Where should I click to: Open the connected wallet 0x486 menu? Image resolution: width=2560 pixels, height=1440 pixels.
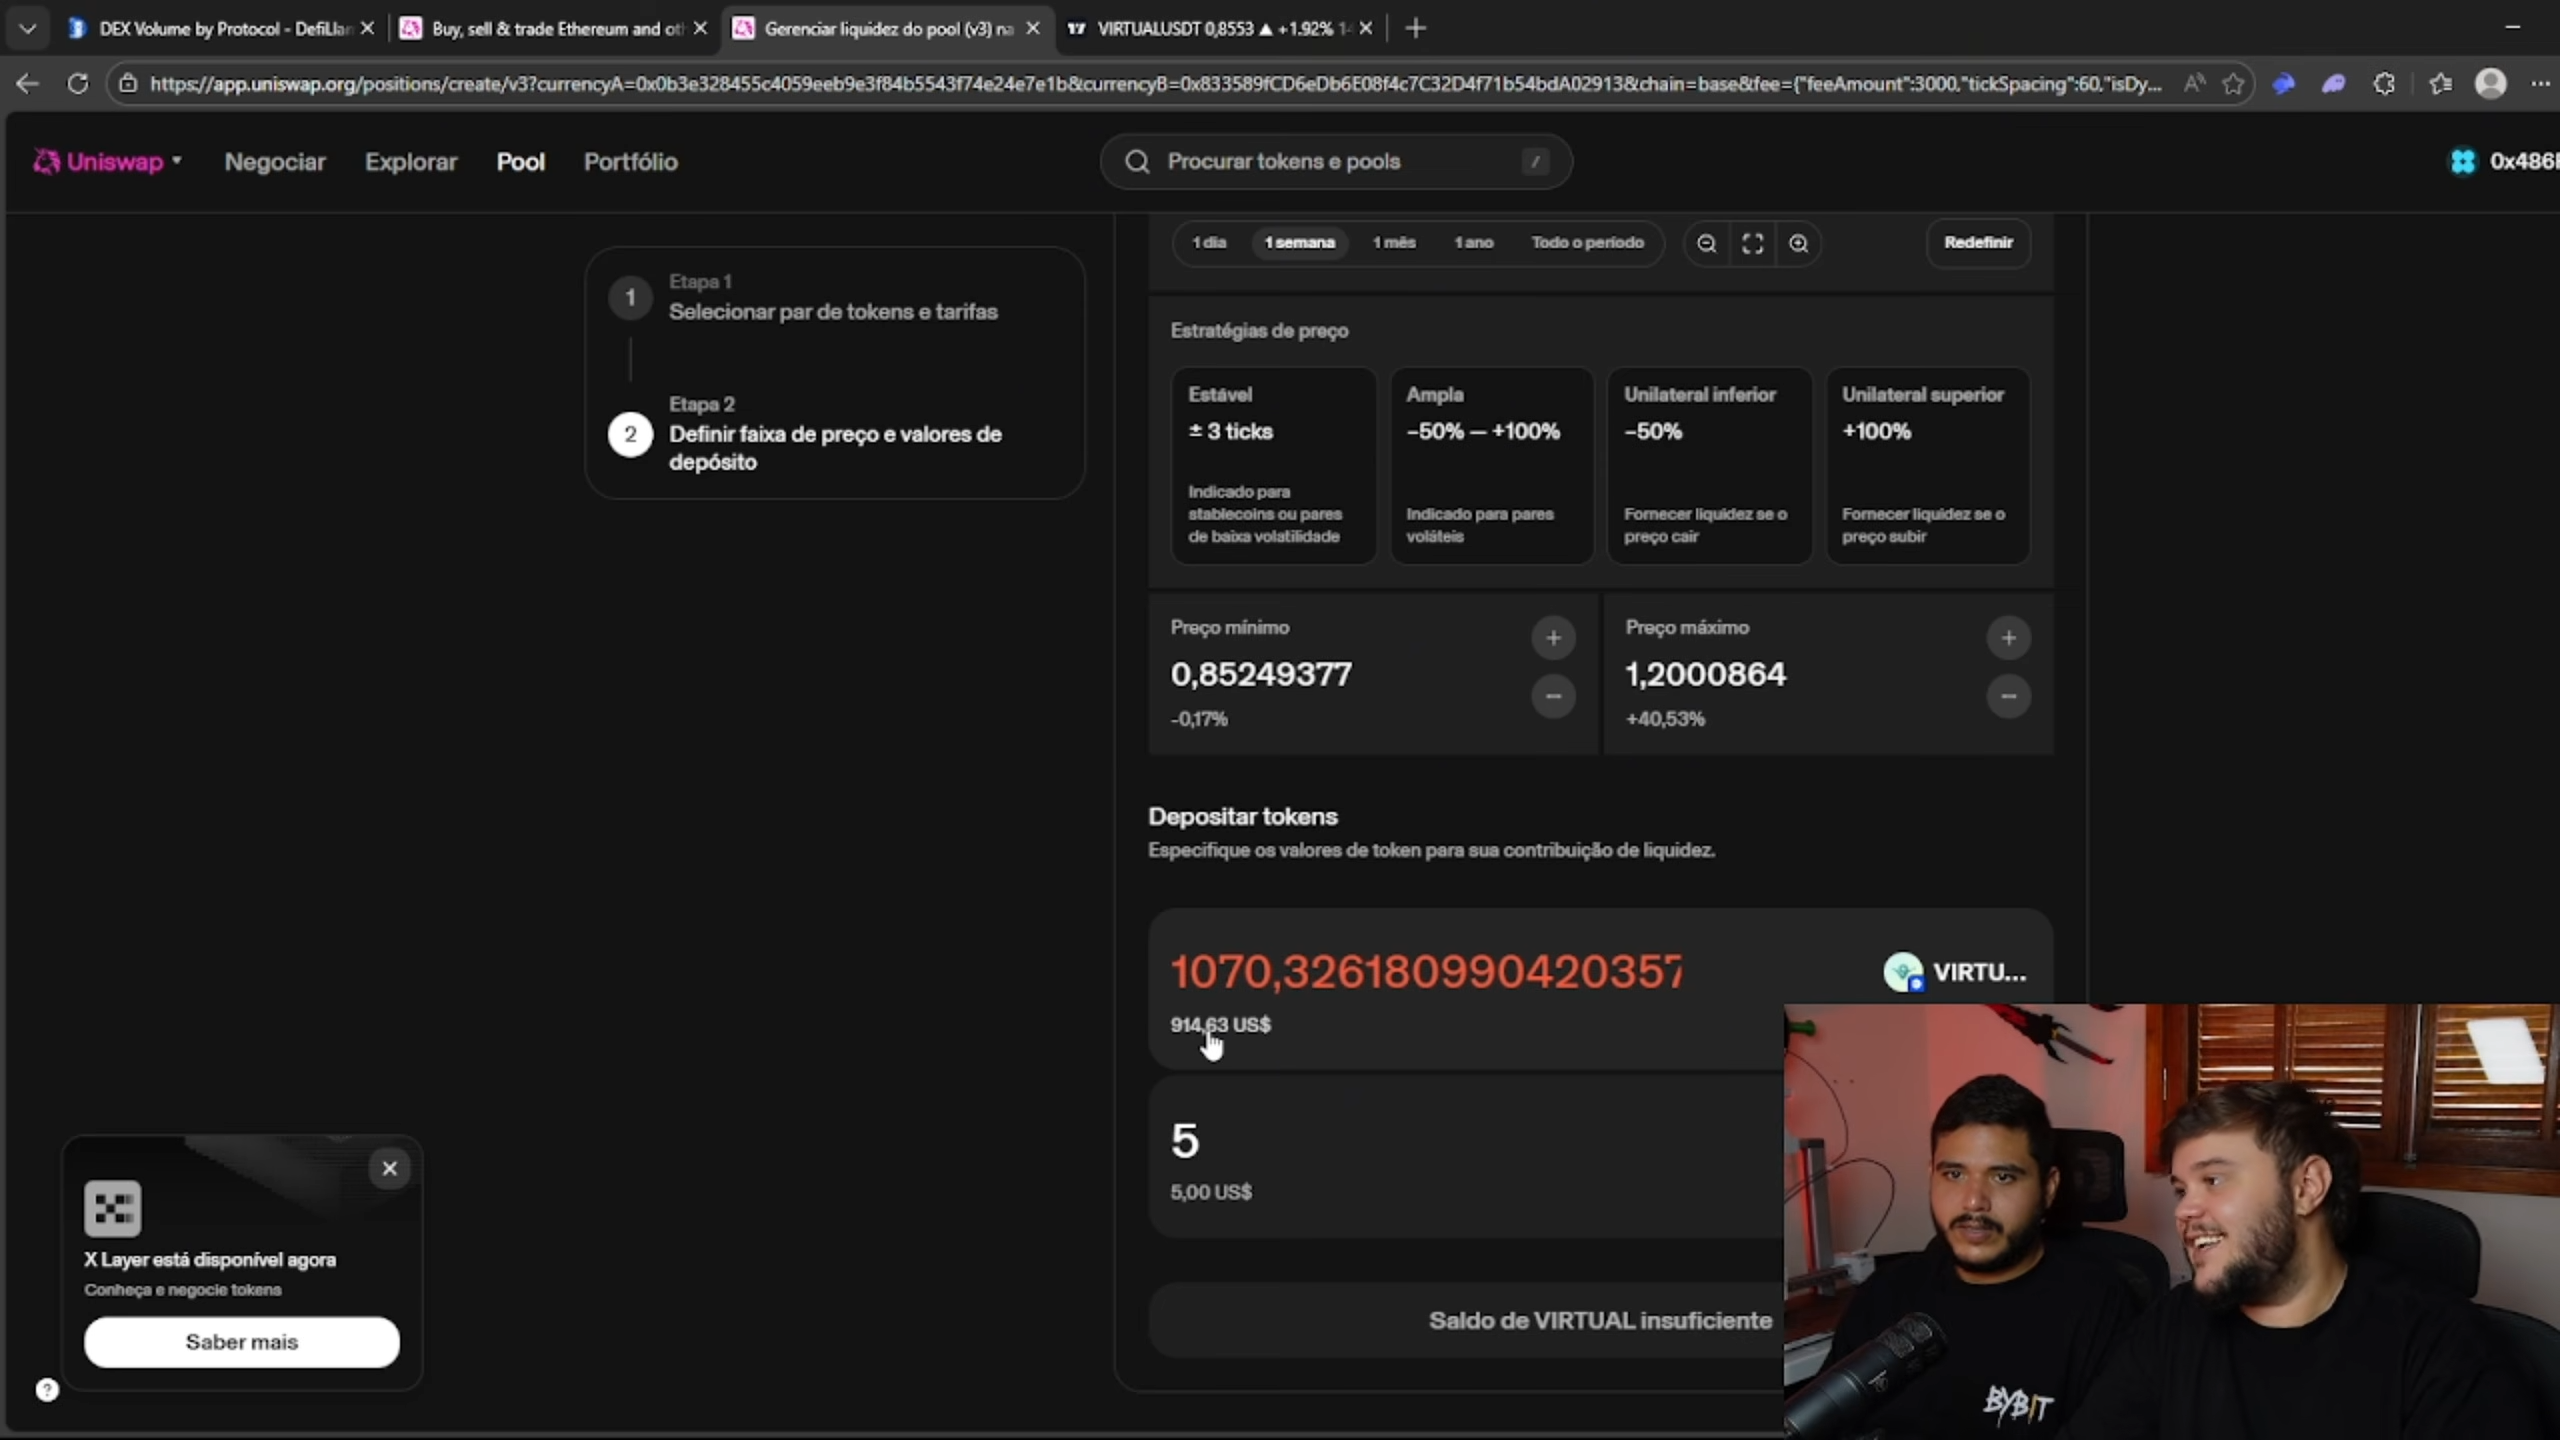click(2503, 161)
